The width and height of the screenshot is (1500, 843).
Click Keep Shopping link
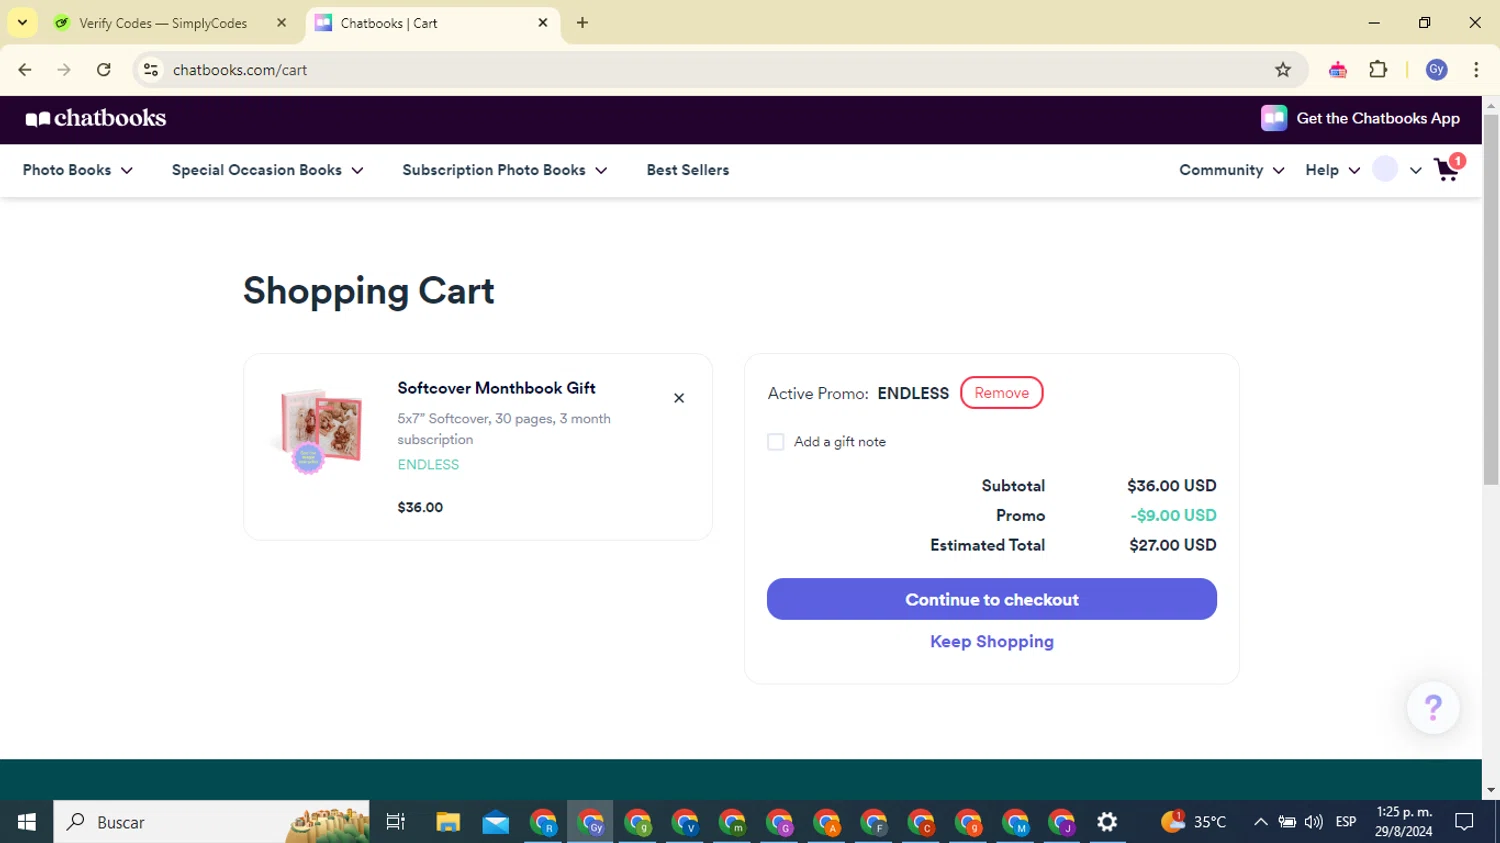pyautogui.click(x=992, y=641)
